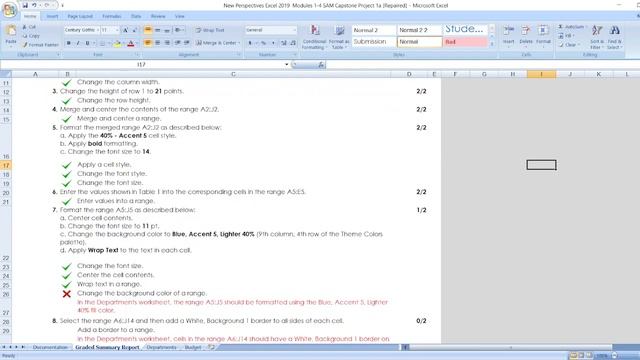Decrease font size with Shrink Font
640x360 pixels.
pos(135,30)
